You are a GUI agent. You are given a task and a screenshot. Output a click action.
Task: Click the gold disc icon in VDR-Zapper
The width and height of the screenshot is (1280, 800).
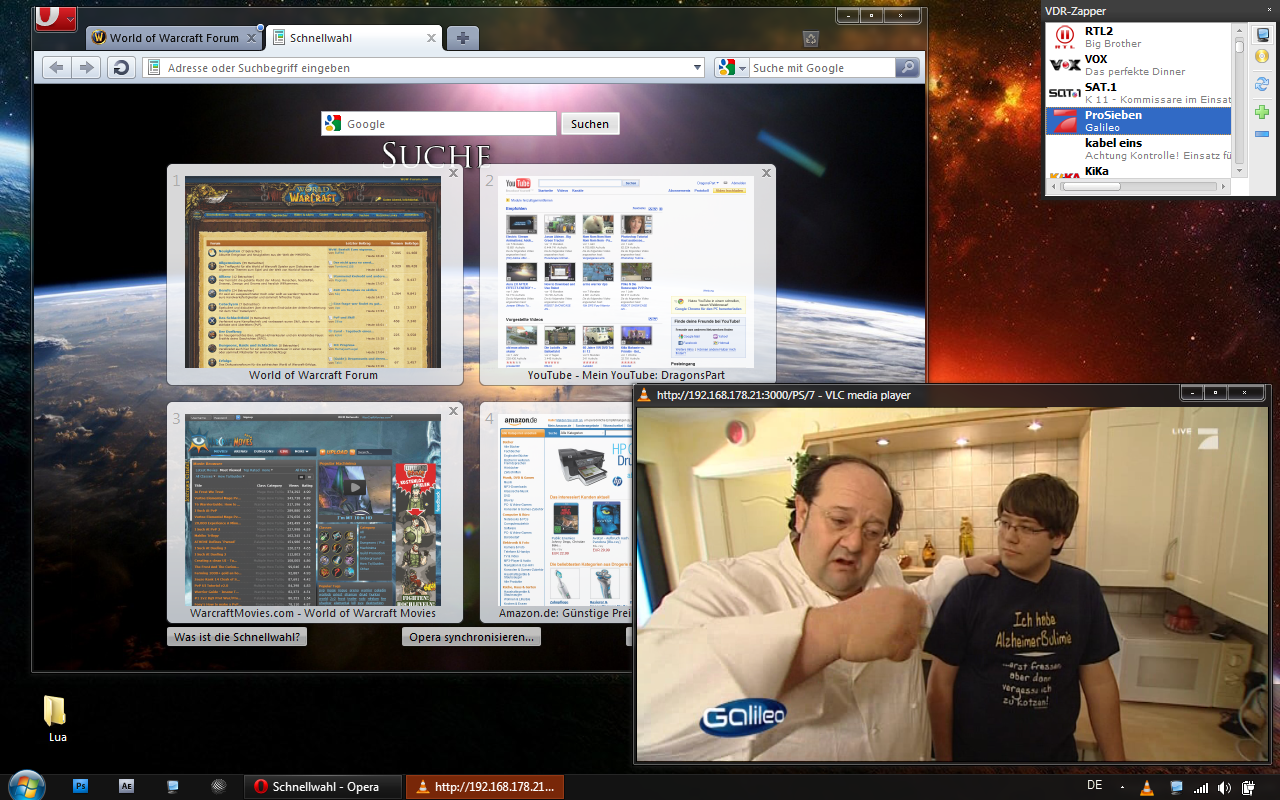1262,56
